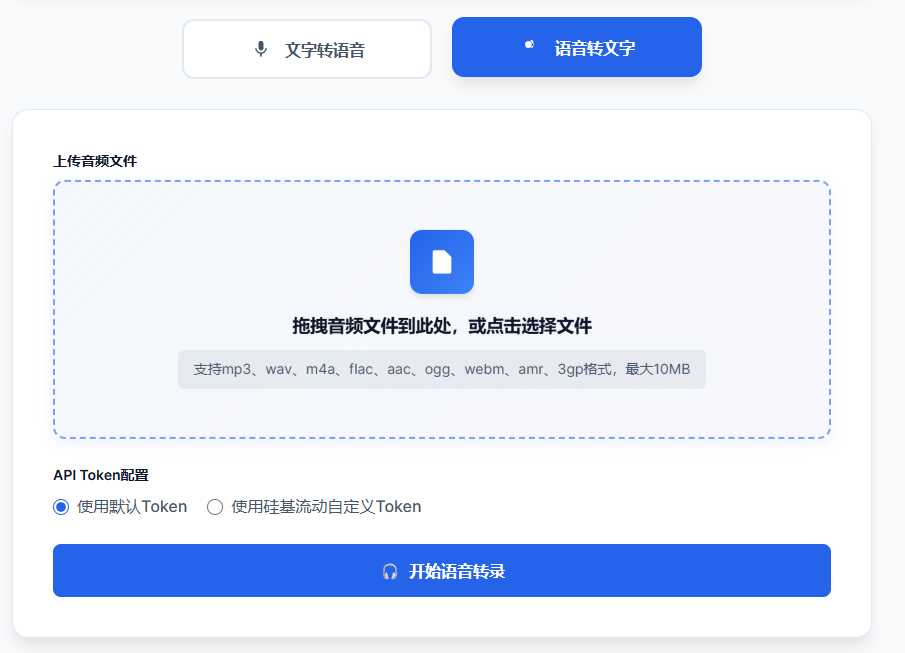This screenshot has width=905, height=653.
Task: Click the API Token配置 heading
Action: (101, 475)
